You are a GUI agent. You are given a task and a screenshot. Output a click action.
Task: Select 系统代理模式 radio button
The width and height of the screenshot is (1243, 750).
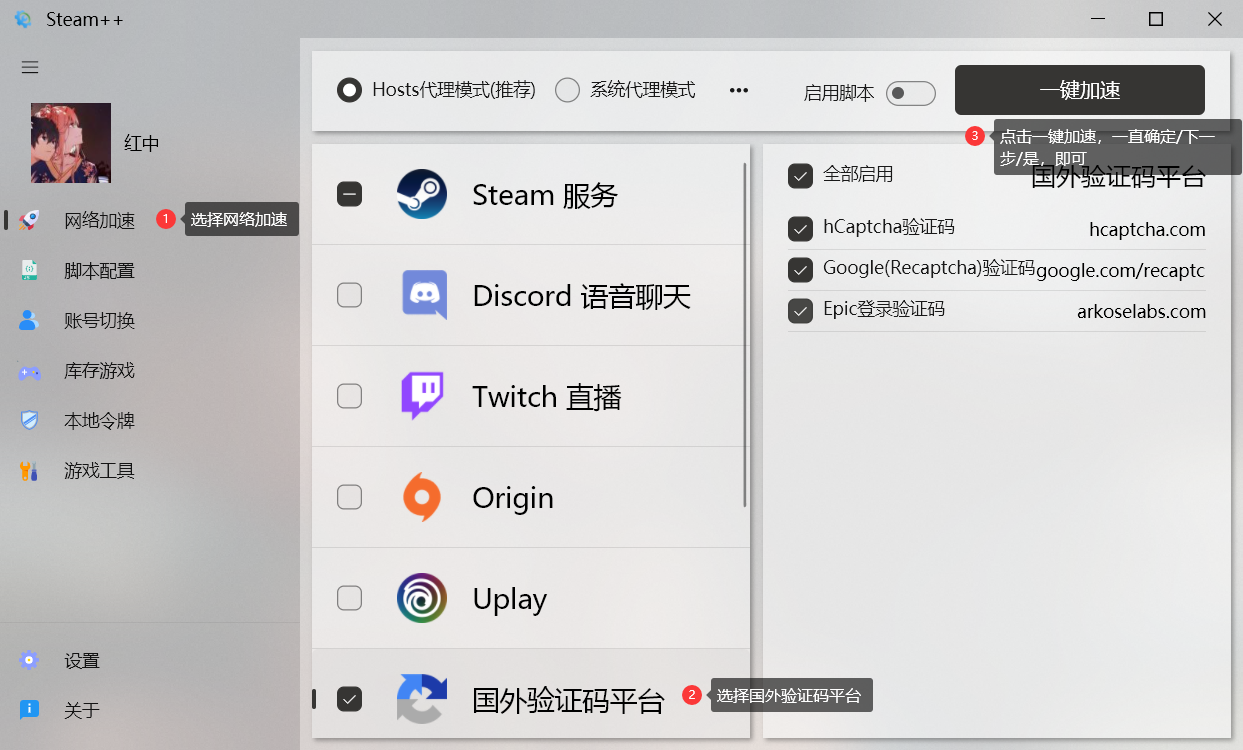(x=567, y=90)
